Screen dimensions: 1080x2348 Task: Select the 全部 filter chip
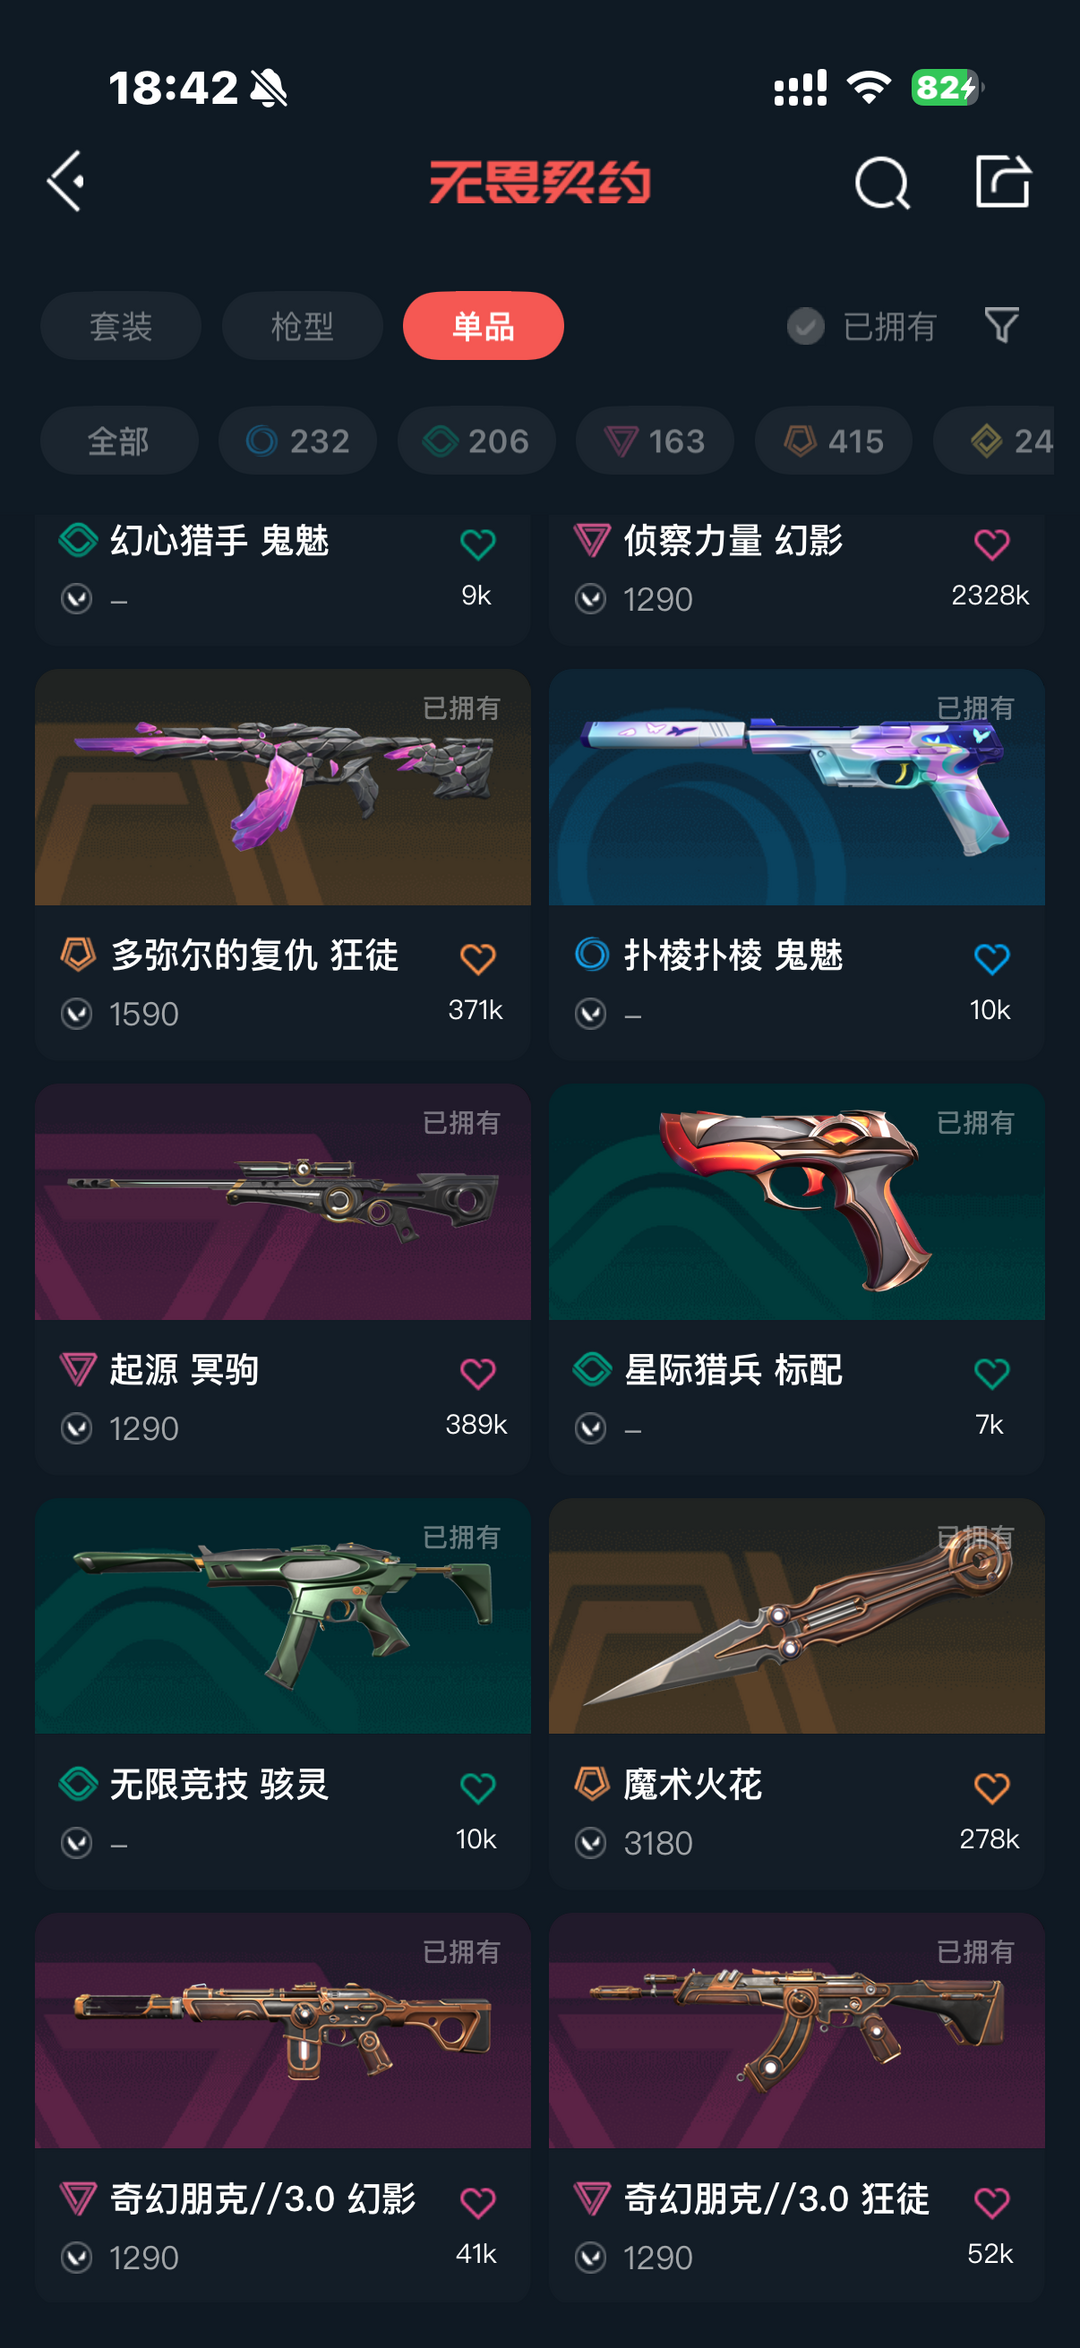(119, 441)
